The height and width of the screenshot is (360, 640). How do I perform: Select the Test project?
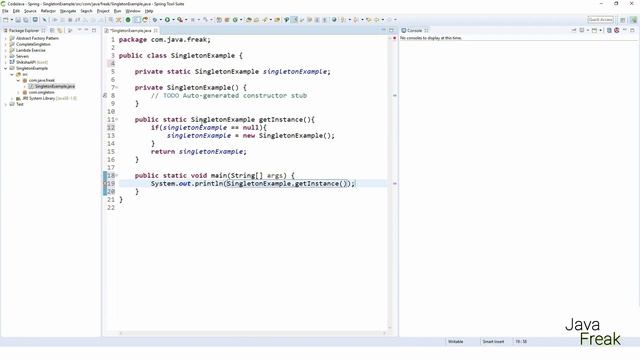(x=20, y=104)
